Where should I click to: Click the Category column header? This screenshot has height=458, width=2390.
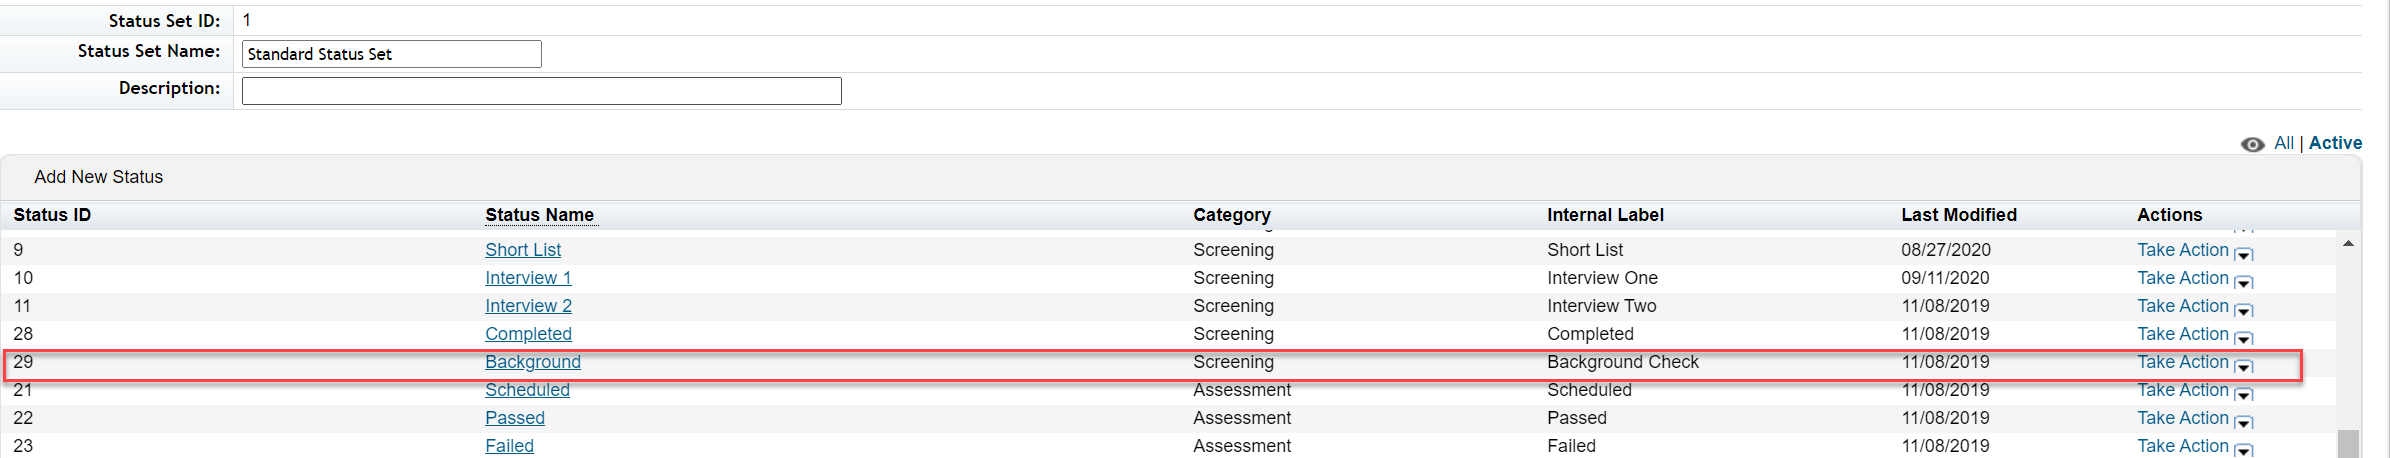click(x=1232, y=215)
